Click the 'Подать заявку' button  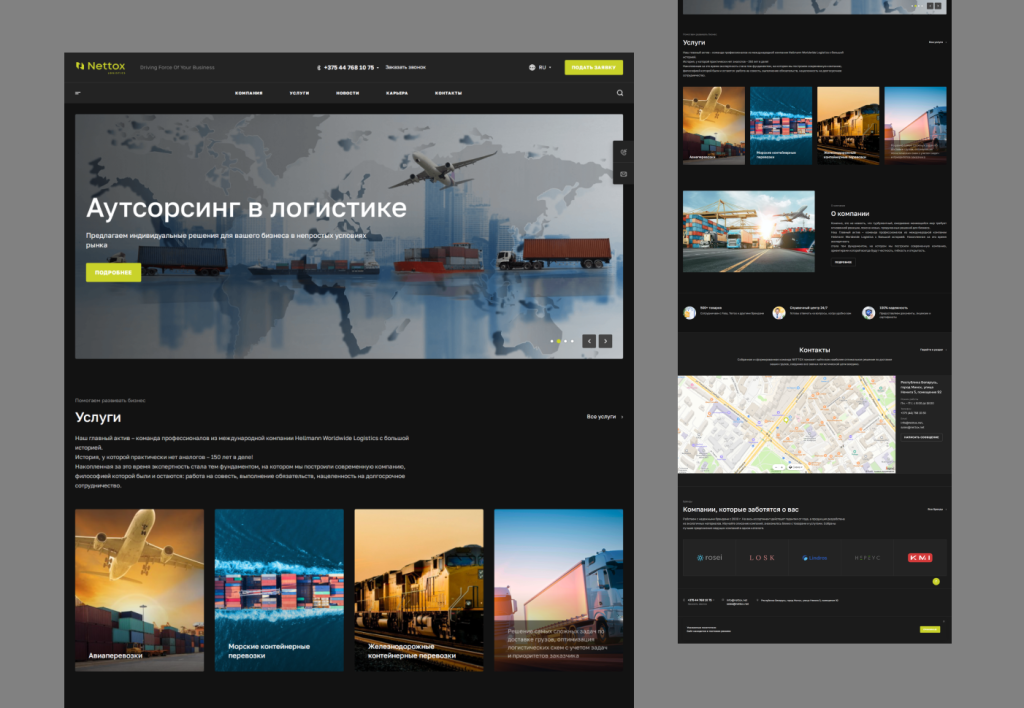[x=593, y=67]
